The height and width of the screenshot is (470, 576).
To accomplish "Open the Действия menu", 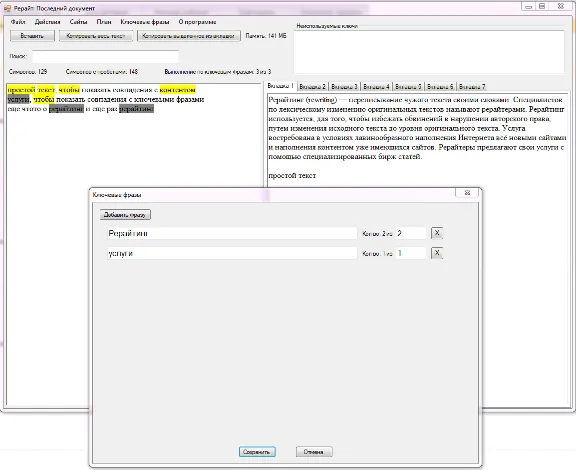I will [x=47, y=22].
